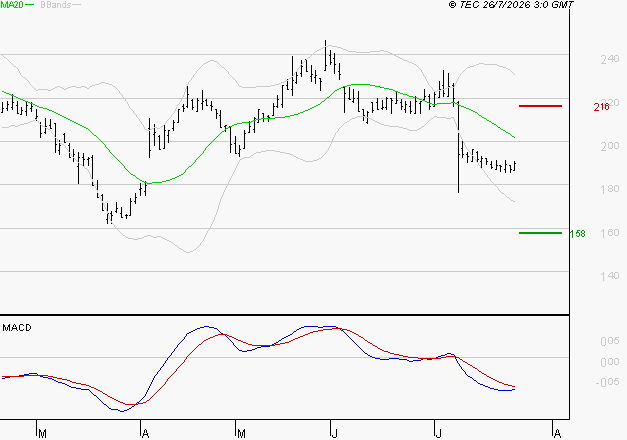Image resolution: width=627 pixels, height=440 pixels.
Task: Click the second M month marker
Action: (241, 433)
